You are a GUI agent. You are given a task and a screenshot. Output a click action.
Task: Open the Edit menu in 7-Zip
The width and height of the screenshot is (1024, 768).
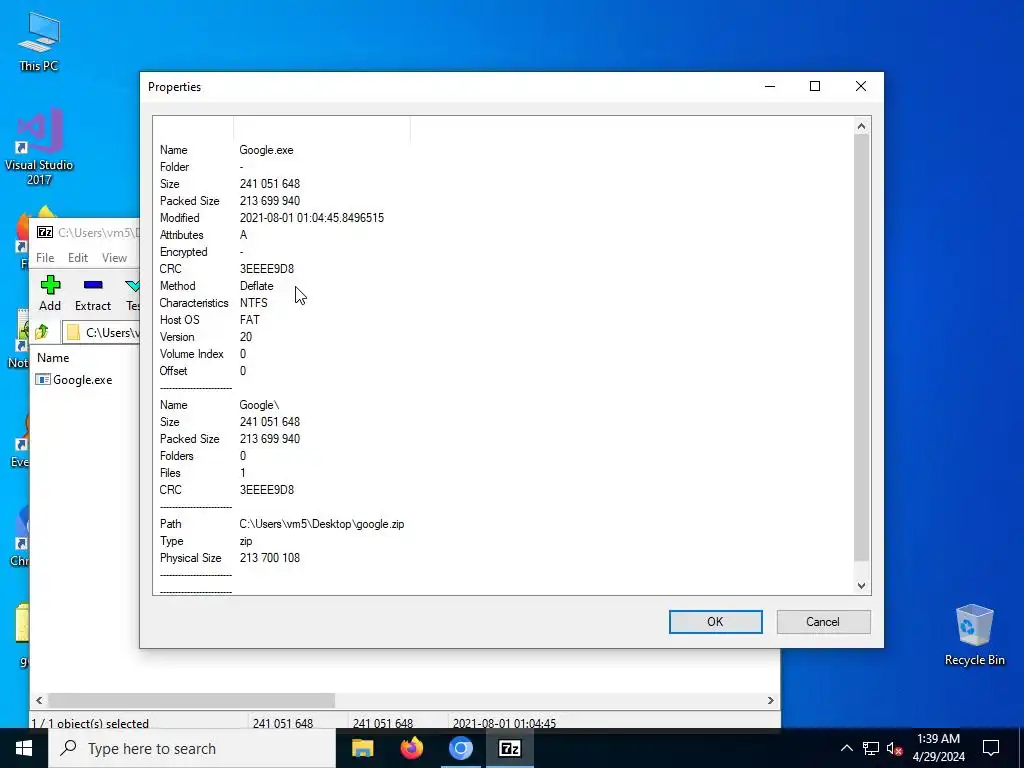(78, 258)
